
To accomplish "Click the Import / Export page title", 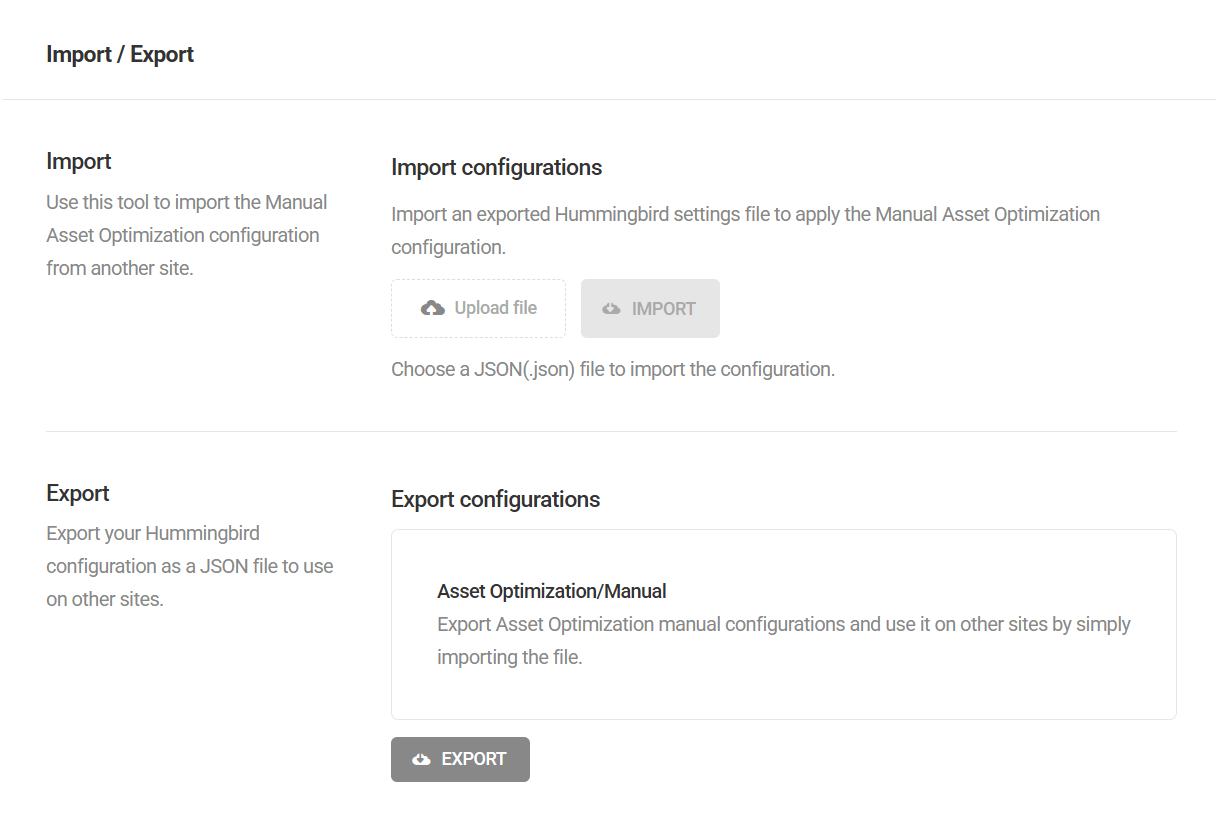I will click(120, 54).
